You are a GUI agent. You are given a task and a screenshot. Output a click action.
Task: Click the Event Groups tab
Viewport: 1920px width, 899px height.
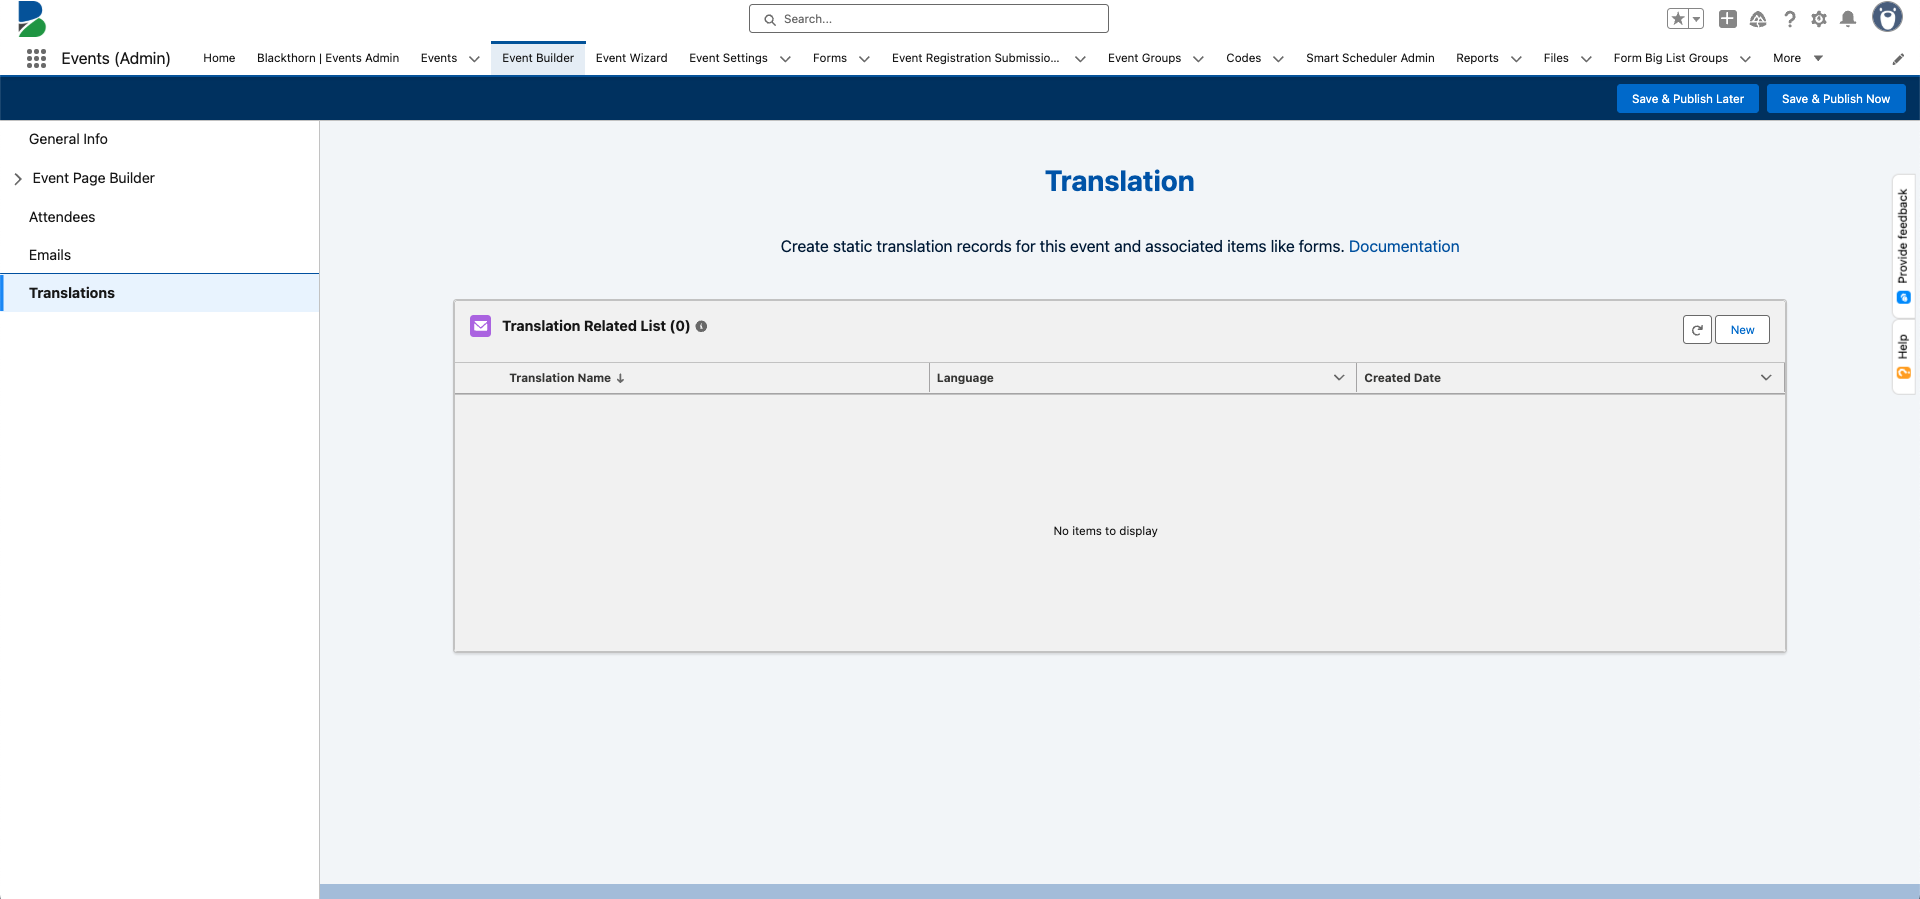[x=1144, y=58]
